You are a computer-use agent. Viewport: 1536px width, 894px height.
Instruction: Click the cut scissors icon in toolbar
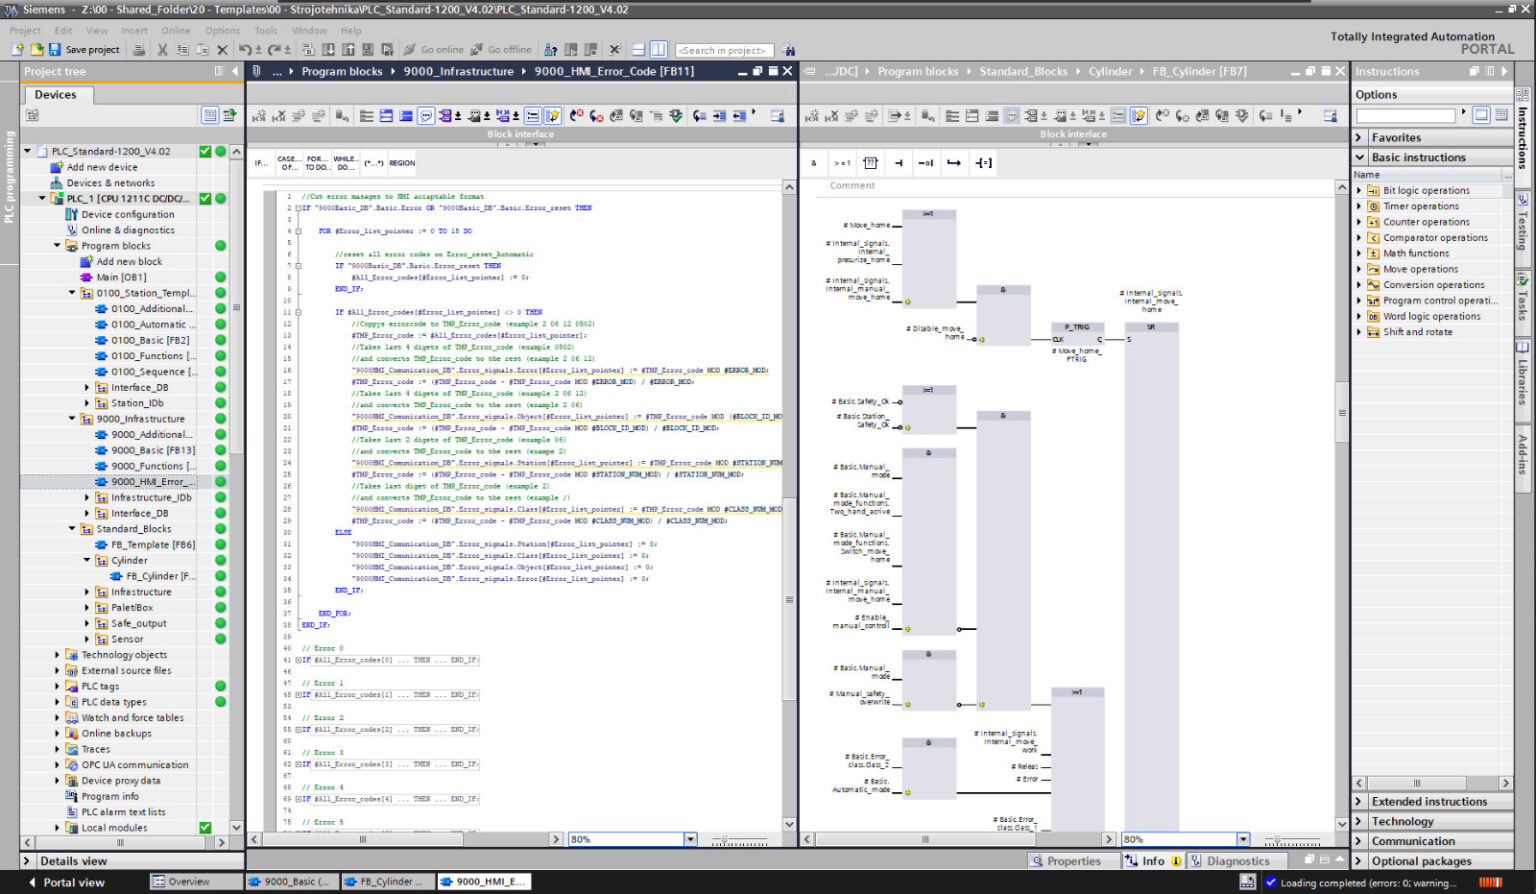(162, 50)
